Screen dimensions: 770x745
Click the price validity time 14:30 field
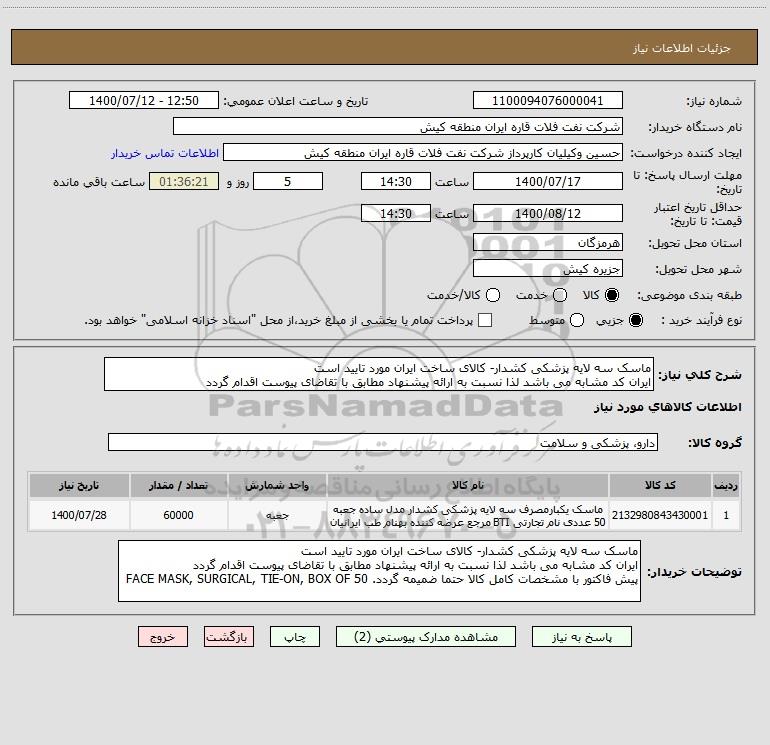(396, 214)
